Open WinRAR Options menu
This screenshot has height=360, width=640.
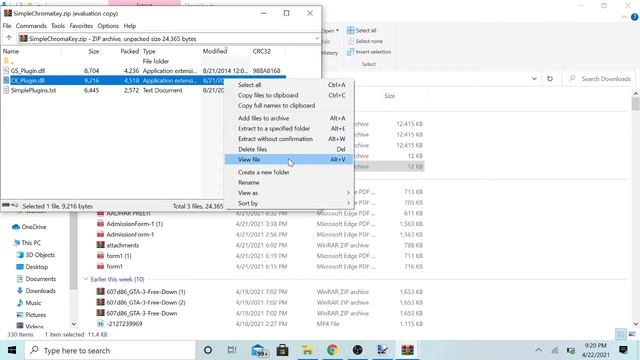(x=108, y=26)
